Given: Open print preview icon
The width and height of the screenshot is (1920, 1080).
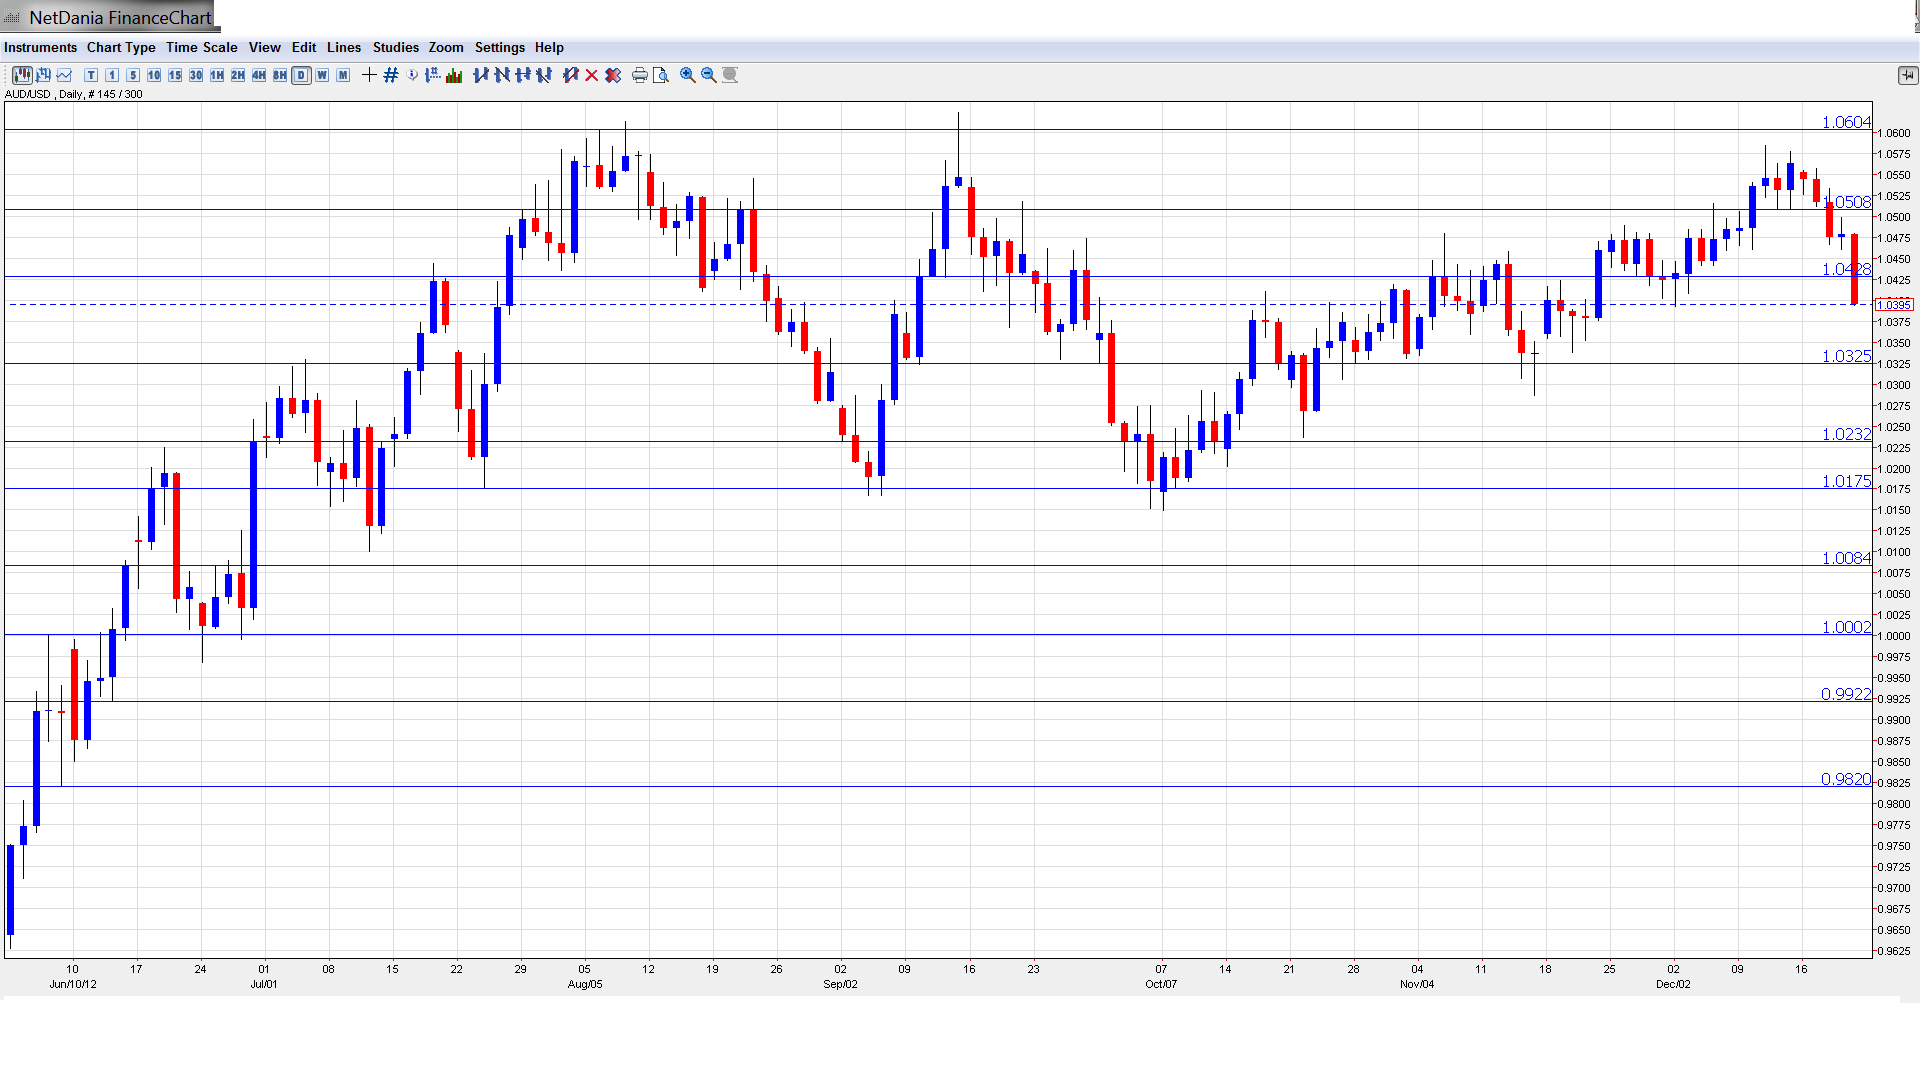Looking at the screenshot, I should click(660, 75).
